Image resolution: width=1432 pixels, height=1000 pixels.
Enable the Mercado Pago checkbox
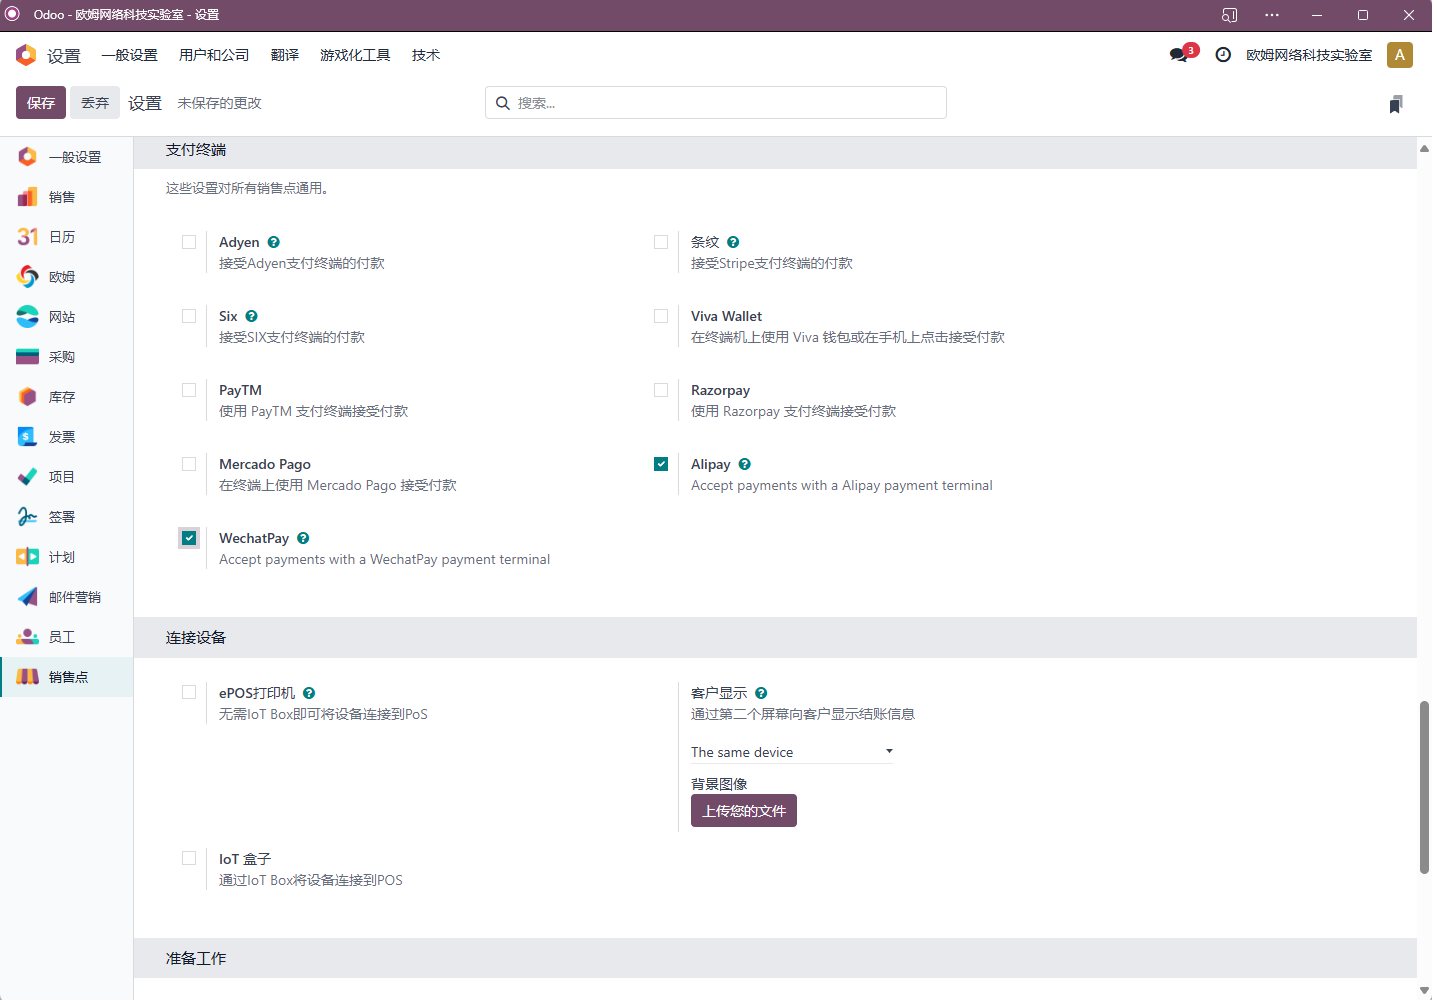click(x=189, y=464)
